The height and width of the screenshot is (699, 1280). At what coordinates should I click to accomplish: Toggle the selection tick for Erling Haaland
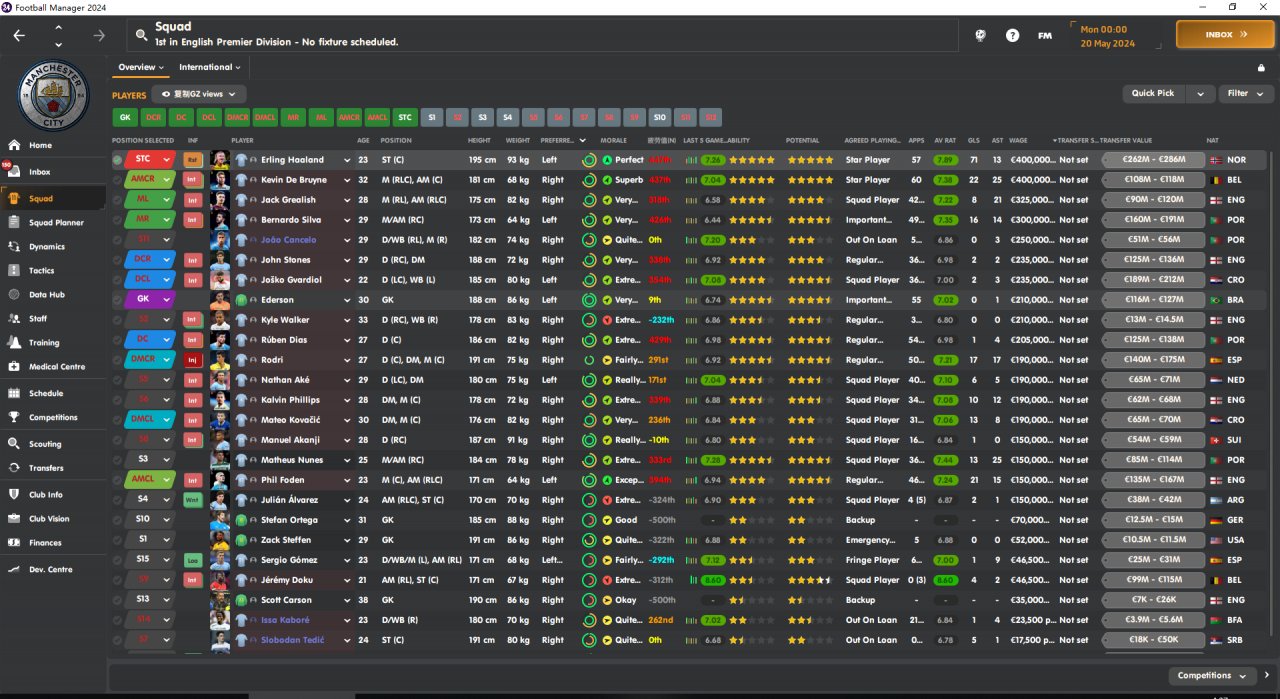(x=117, y=160)
